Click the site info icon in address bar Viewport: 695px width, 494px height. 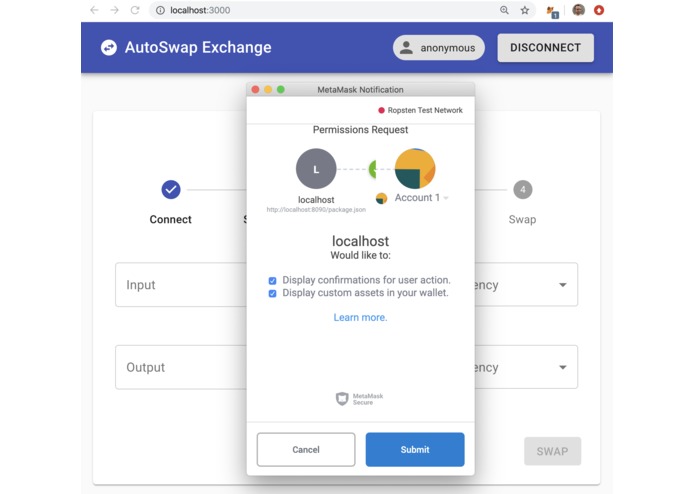[160, 10]
